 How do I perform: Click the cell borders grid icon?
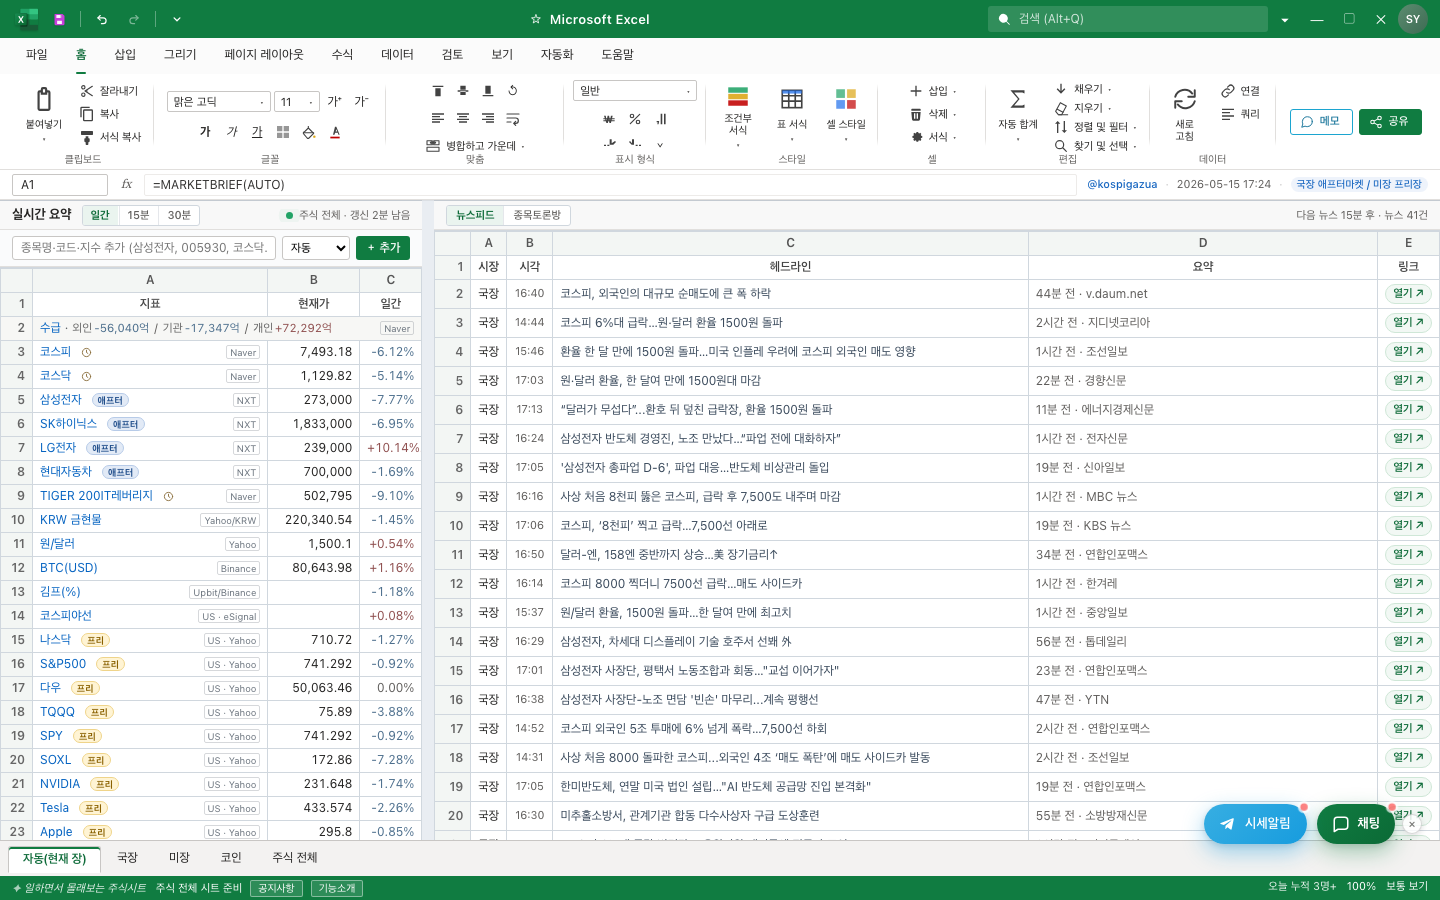(283, 132)
